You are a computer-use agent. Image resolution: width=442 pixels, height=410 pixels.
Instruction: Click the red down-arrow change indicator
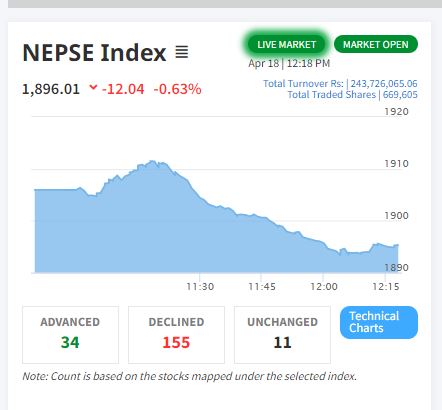tap(93, 87)
